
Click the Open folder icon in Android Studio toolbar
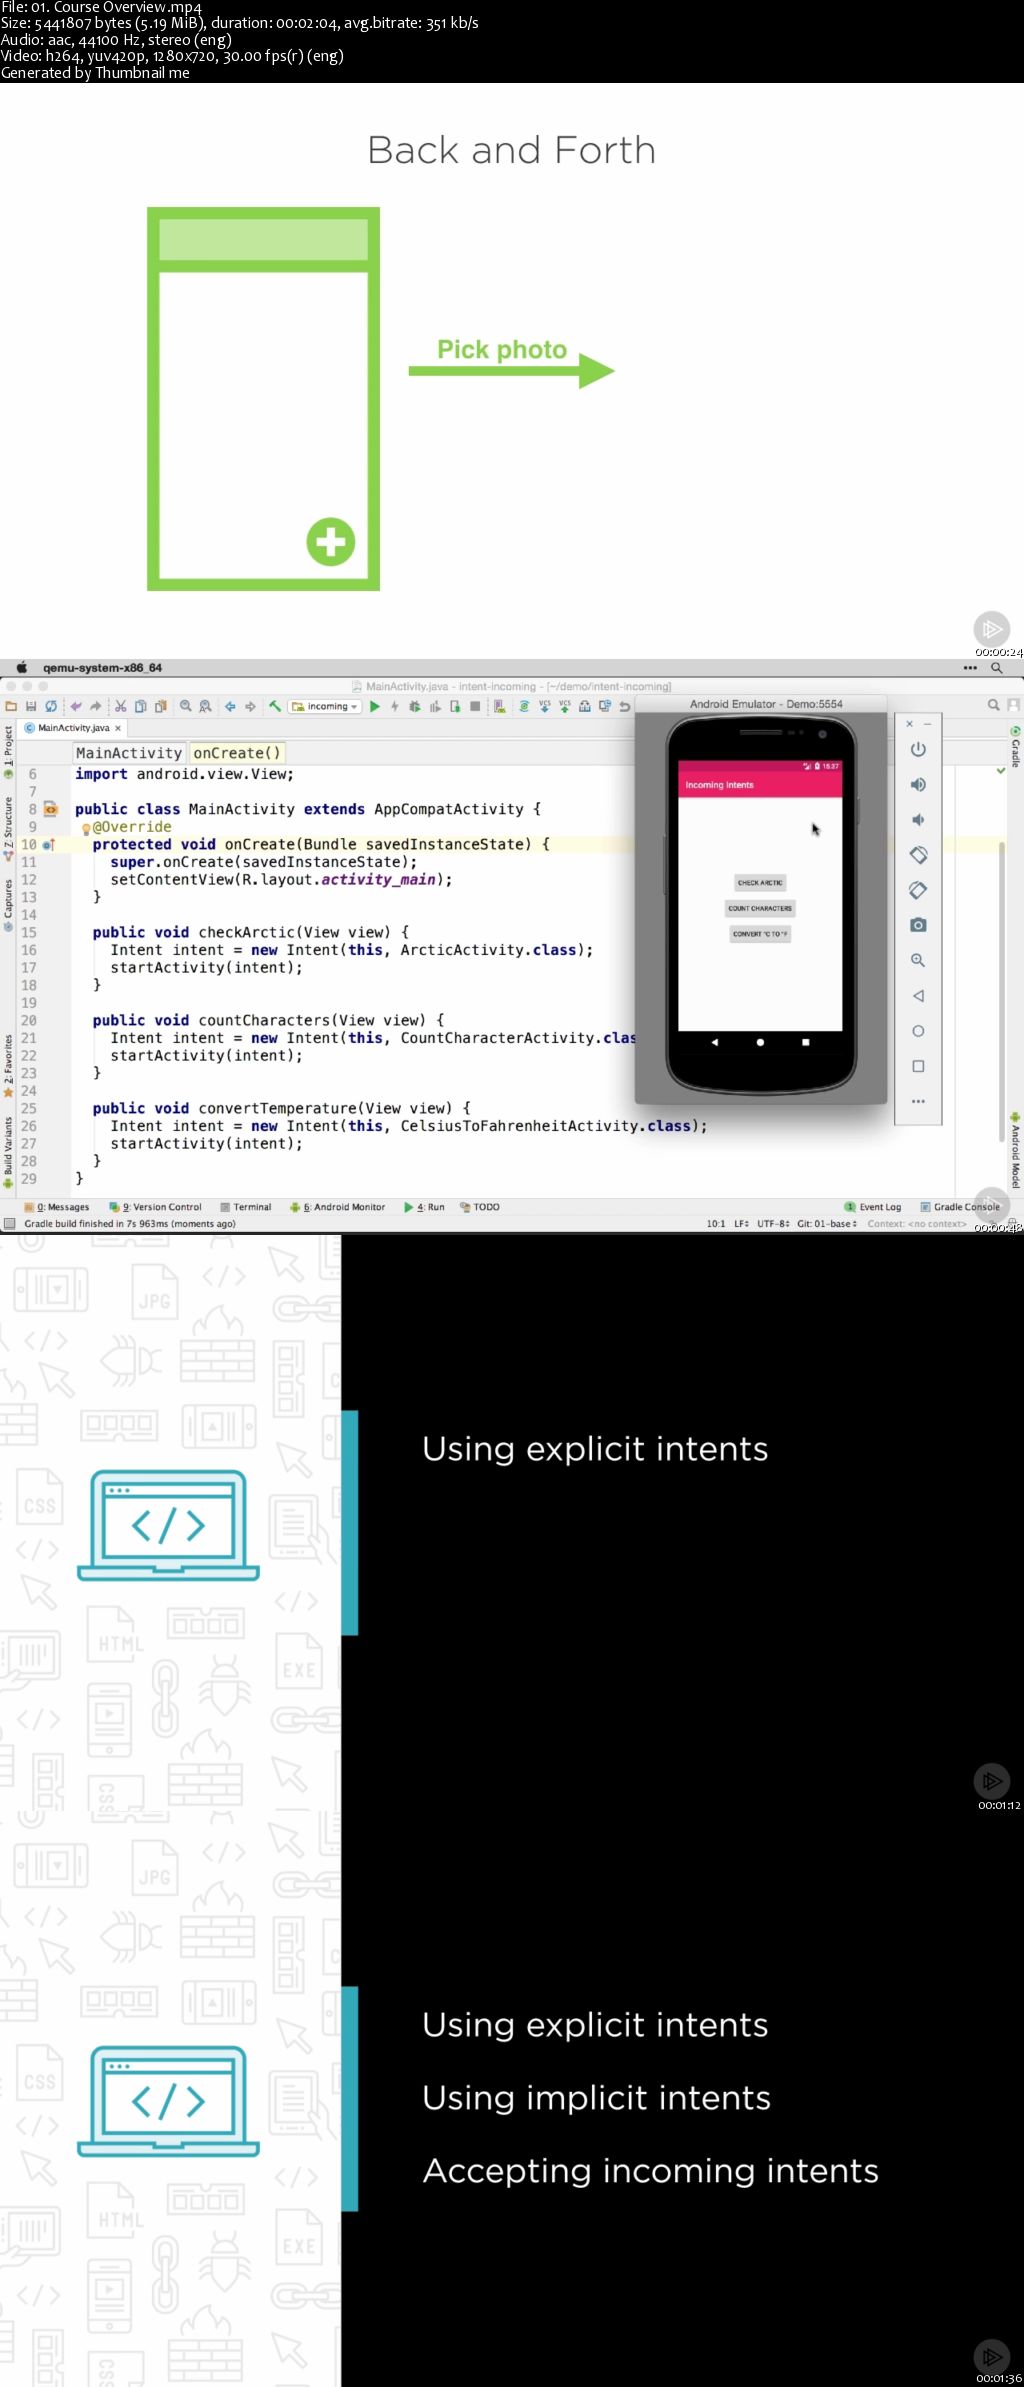pos(11,706)
